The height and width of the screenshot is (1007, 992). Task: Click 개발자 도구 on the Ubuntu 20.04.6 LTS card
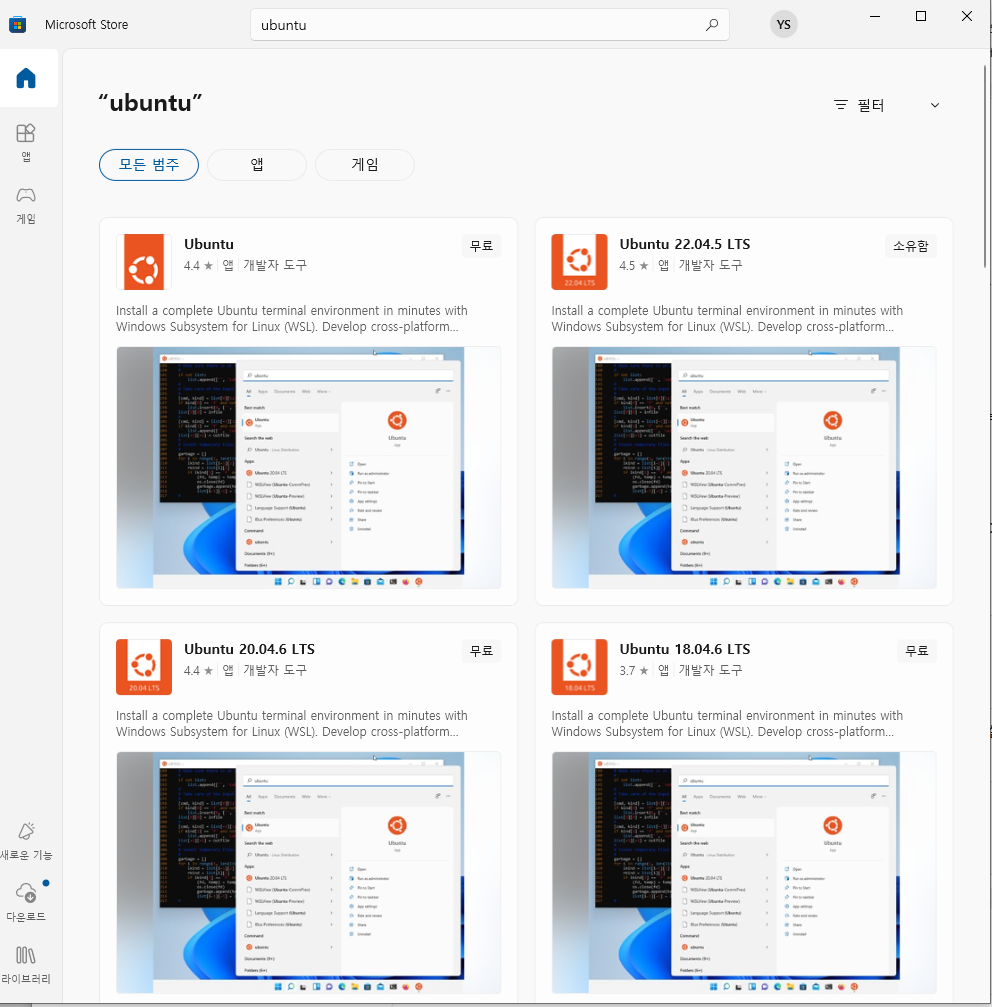click(275, 670)
